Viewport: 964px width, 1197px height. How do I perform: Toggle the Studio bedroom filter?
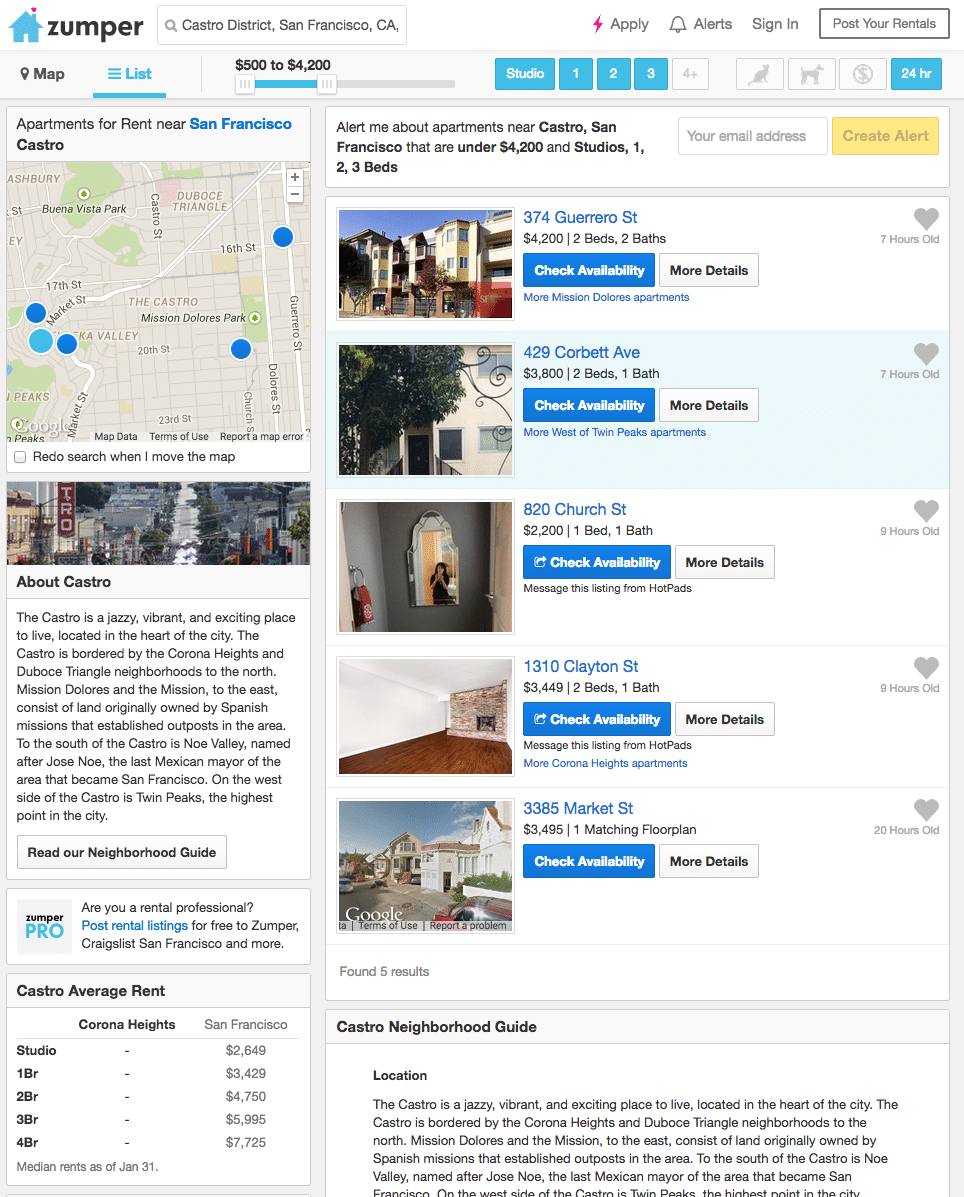point(525,74)
